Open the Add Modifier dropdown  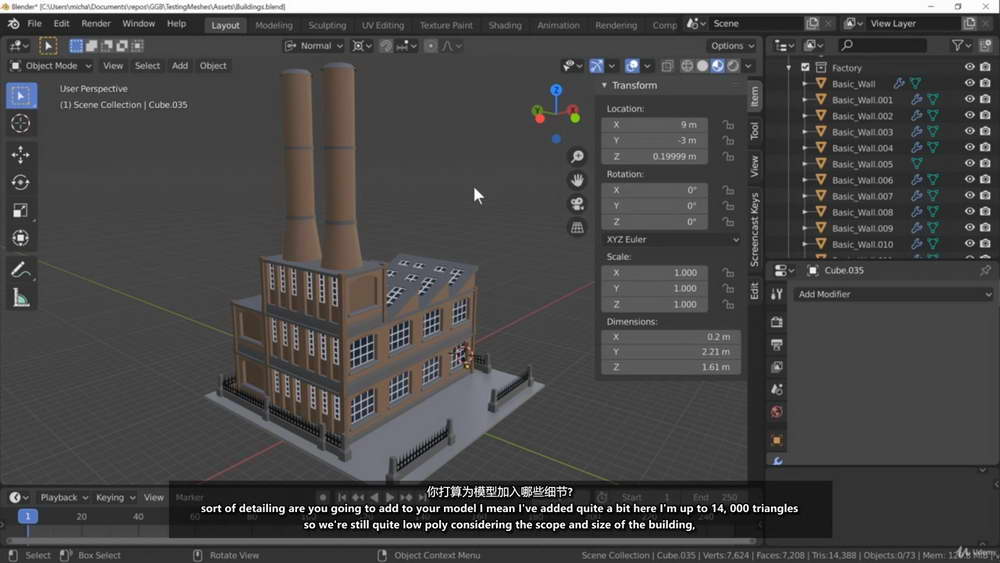tap(894, 294)
